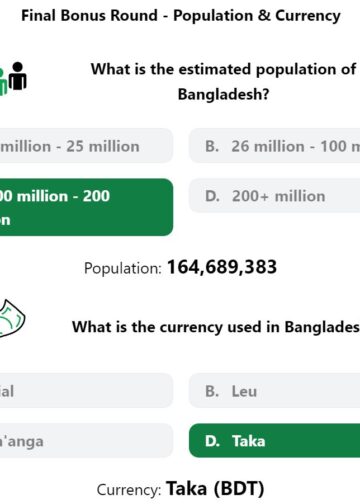Image resolution: width=360 pixels, height=504 pixels.
Task: Select the currency answer ending in 'ial'
Action: point(86,390)
